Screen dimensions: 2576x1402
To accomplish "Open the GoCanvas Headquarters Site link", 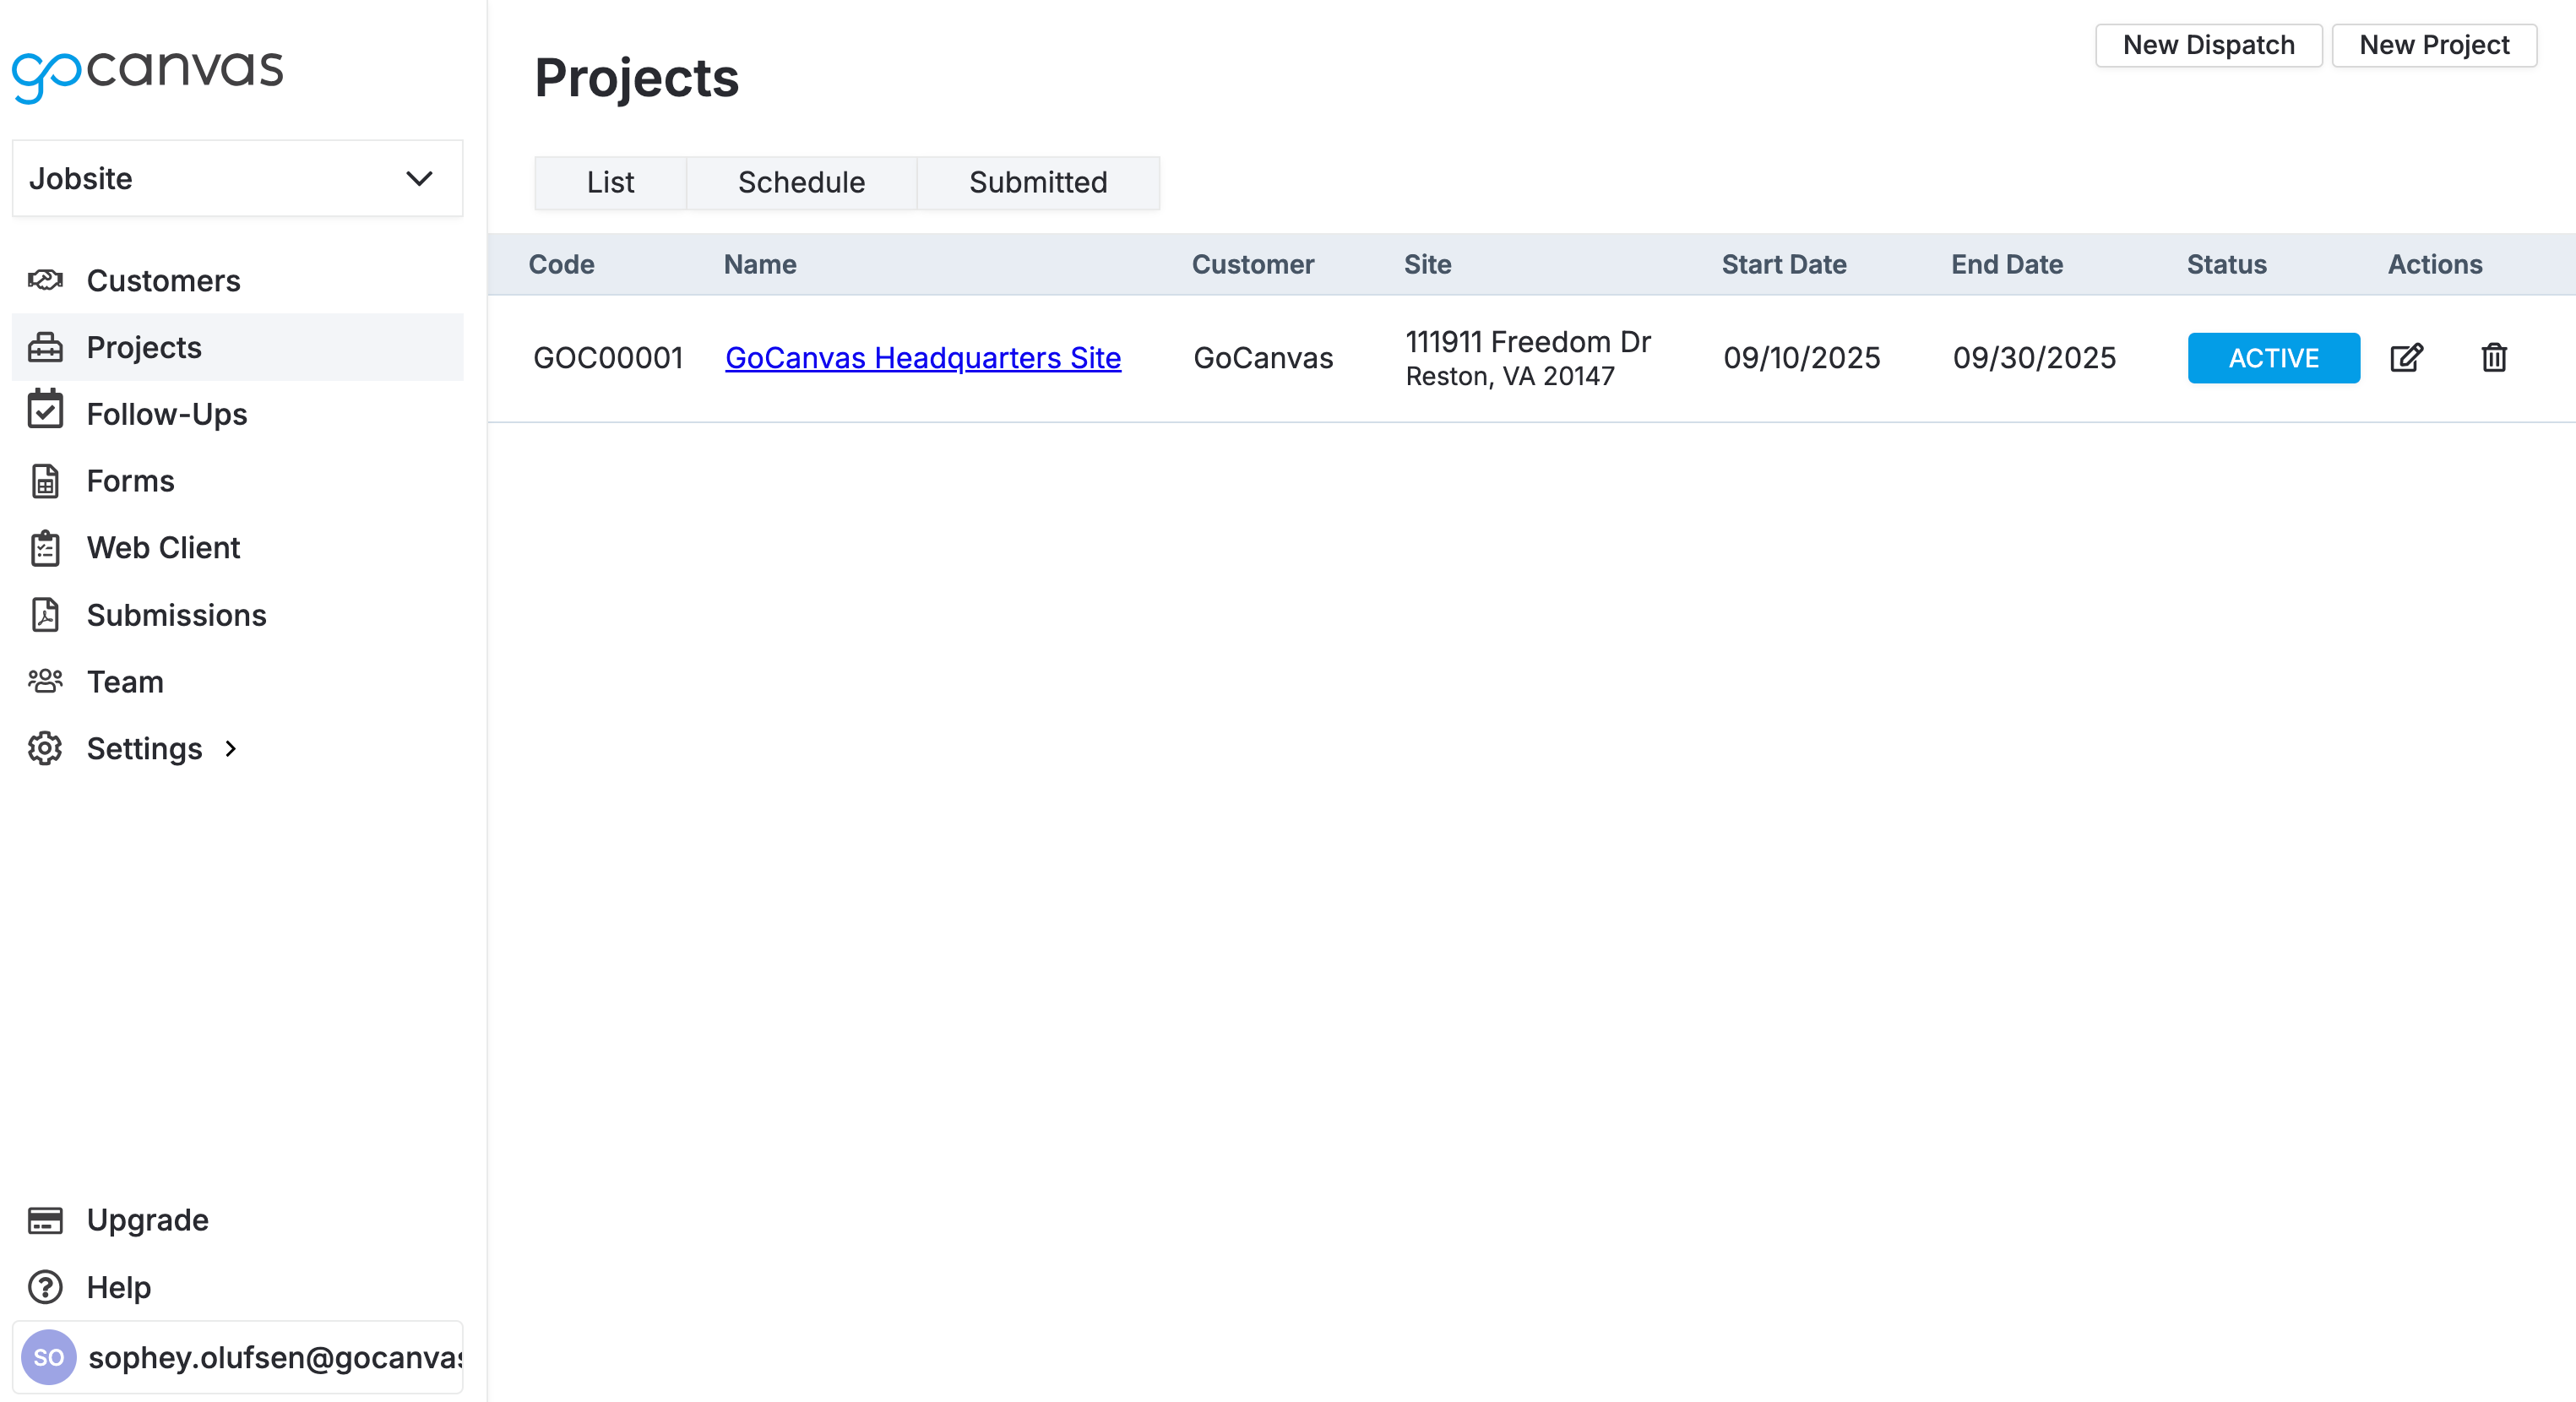I will tap(923, 358).
